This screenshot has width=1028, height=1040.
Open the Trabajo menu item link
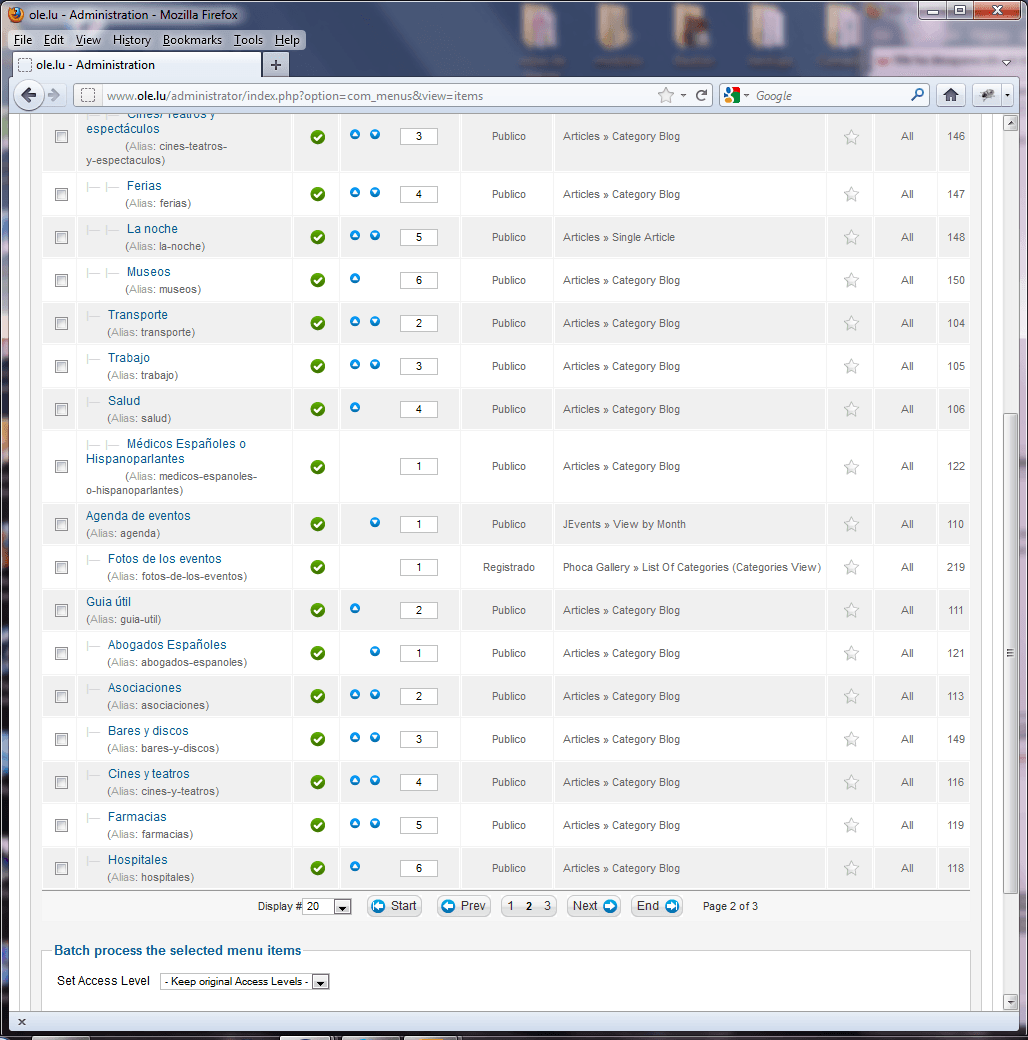pyautogui.click(x=129, y=358)
